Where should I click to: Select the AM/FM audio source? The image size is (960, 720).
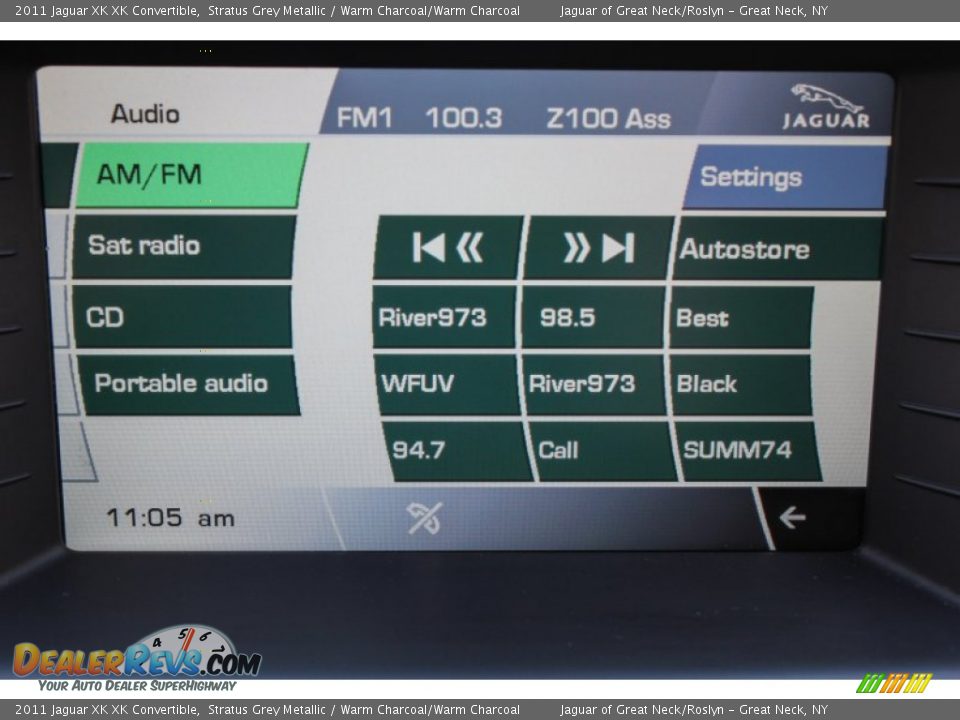192,175
